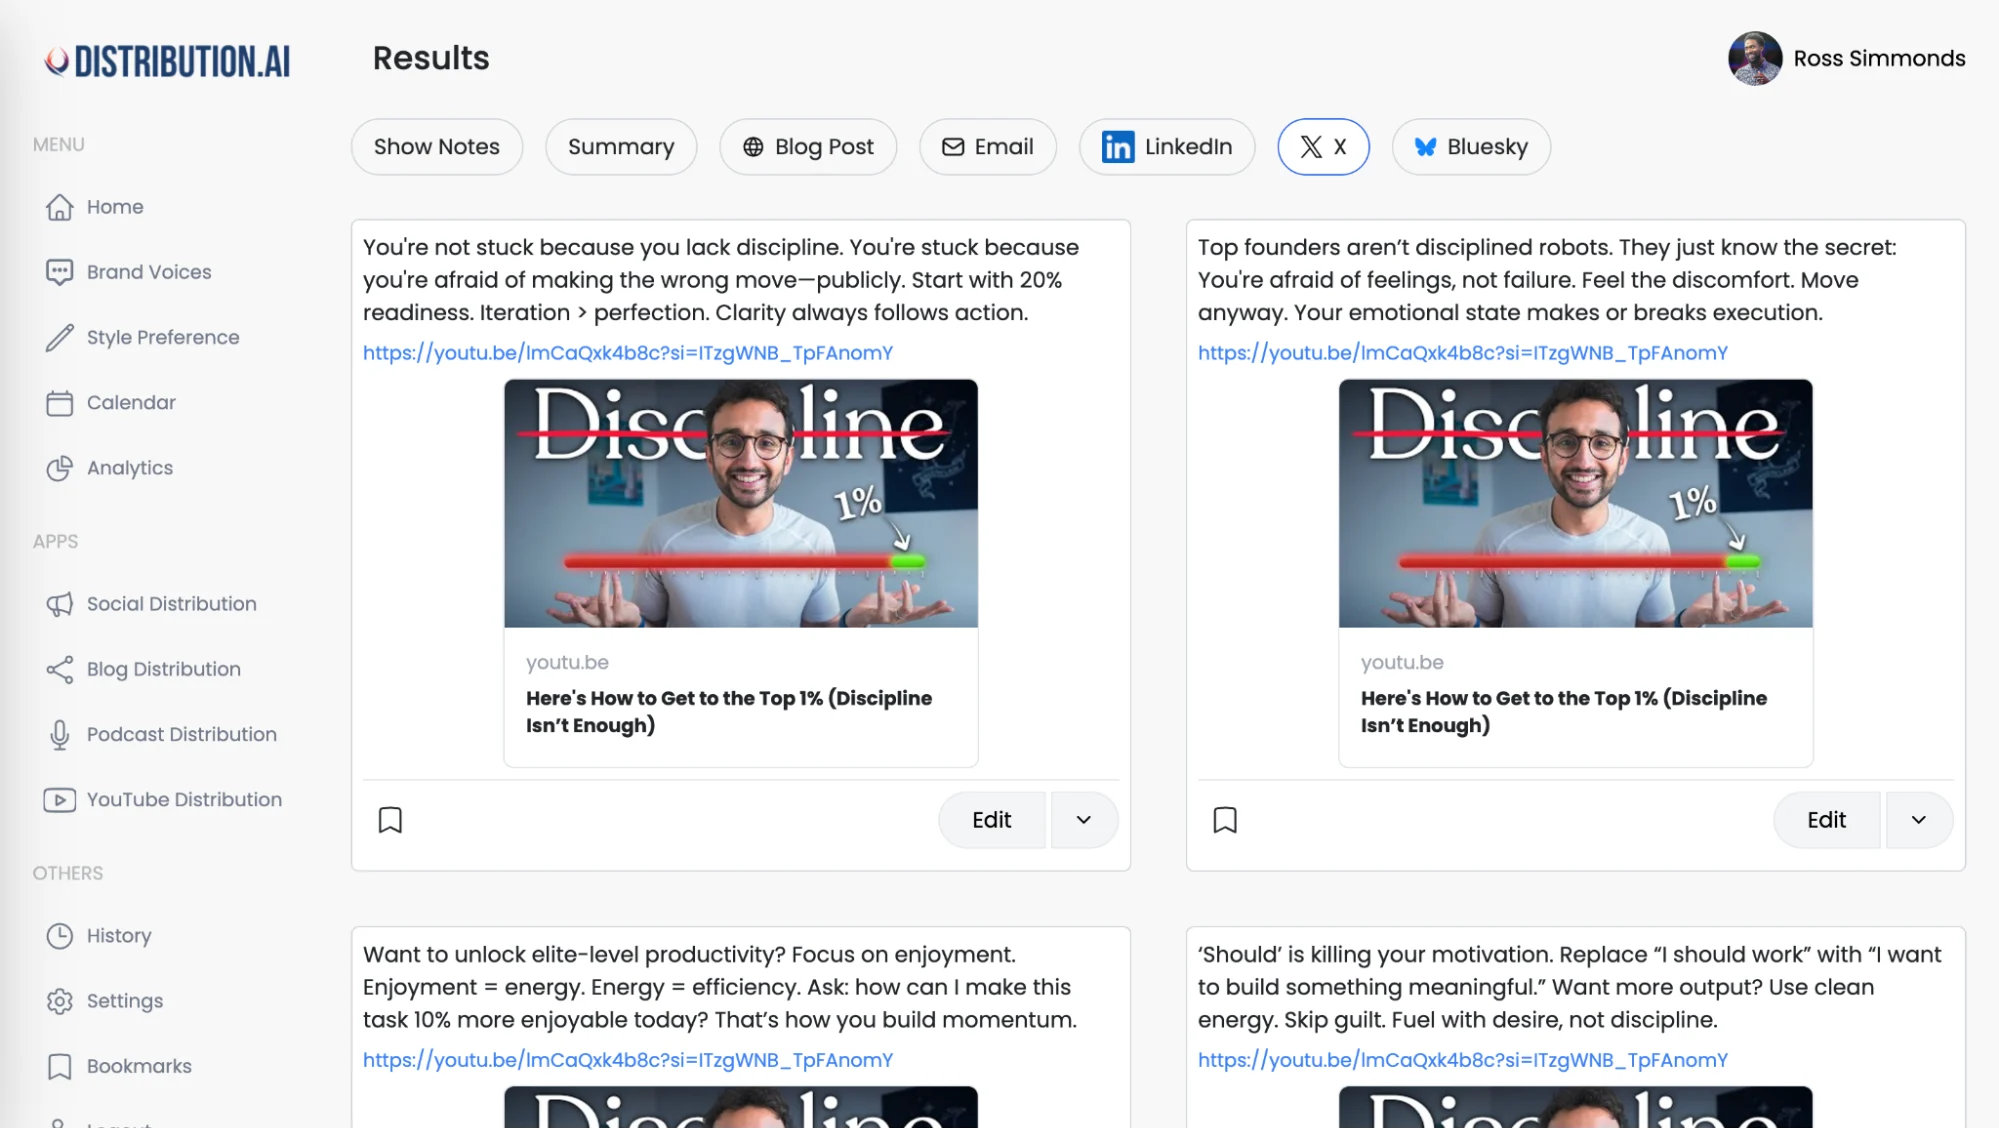Click video title under 'Top founders' thumbnail
This screenshot has width=1999, height=1129.
pyautogui.click(x=1564, y=712)
